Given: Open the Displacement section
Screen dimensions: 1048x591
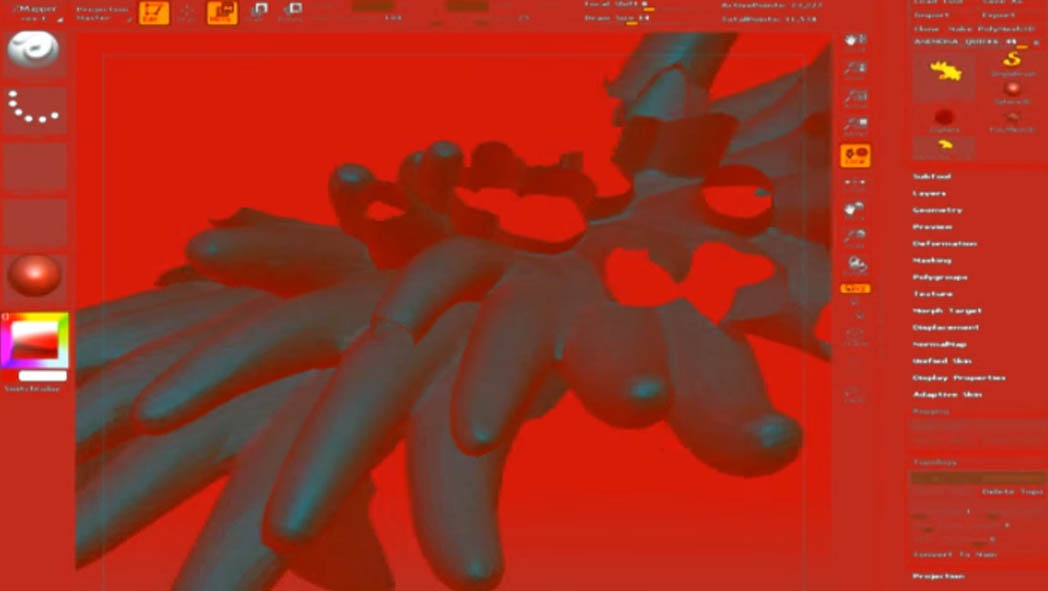Looking at the screenshot, I should pos(946,328).
